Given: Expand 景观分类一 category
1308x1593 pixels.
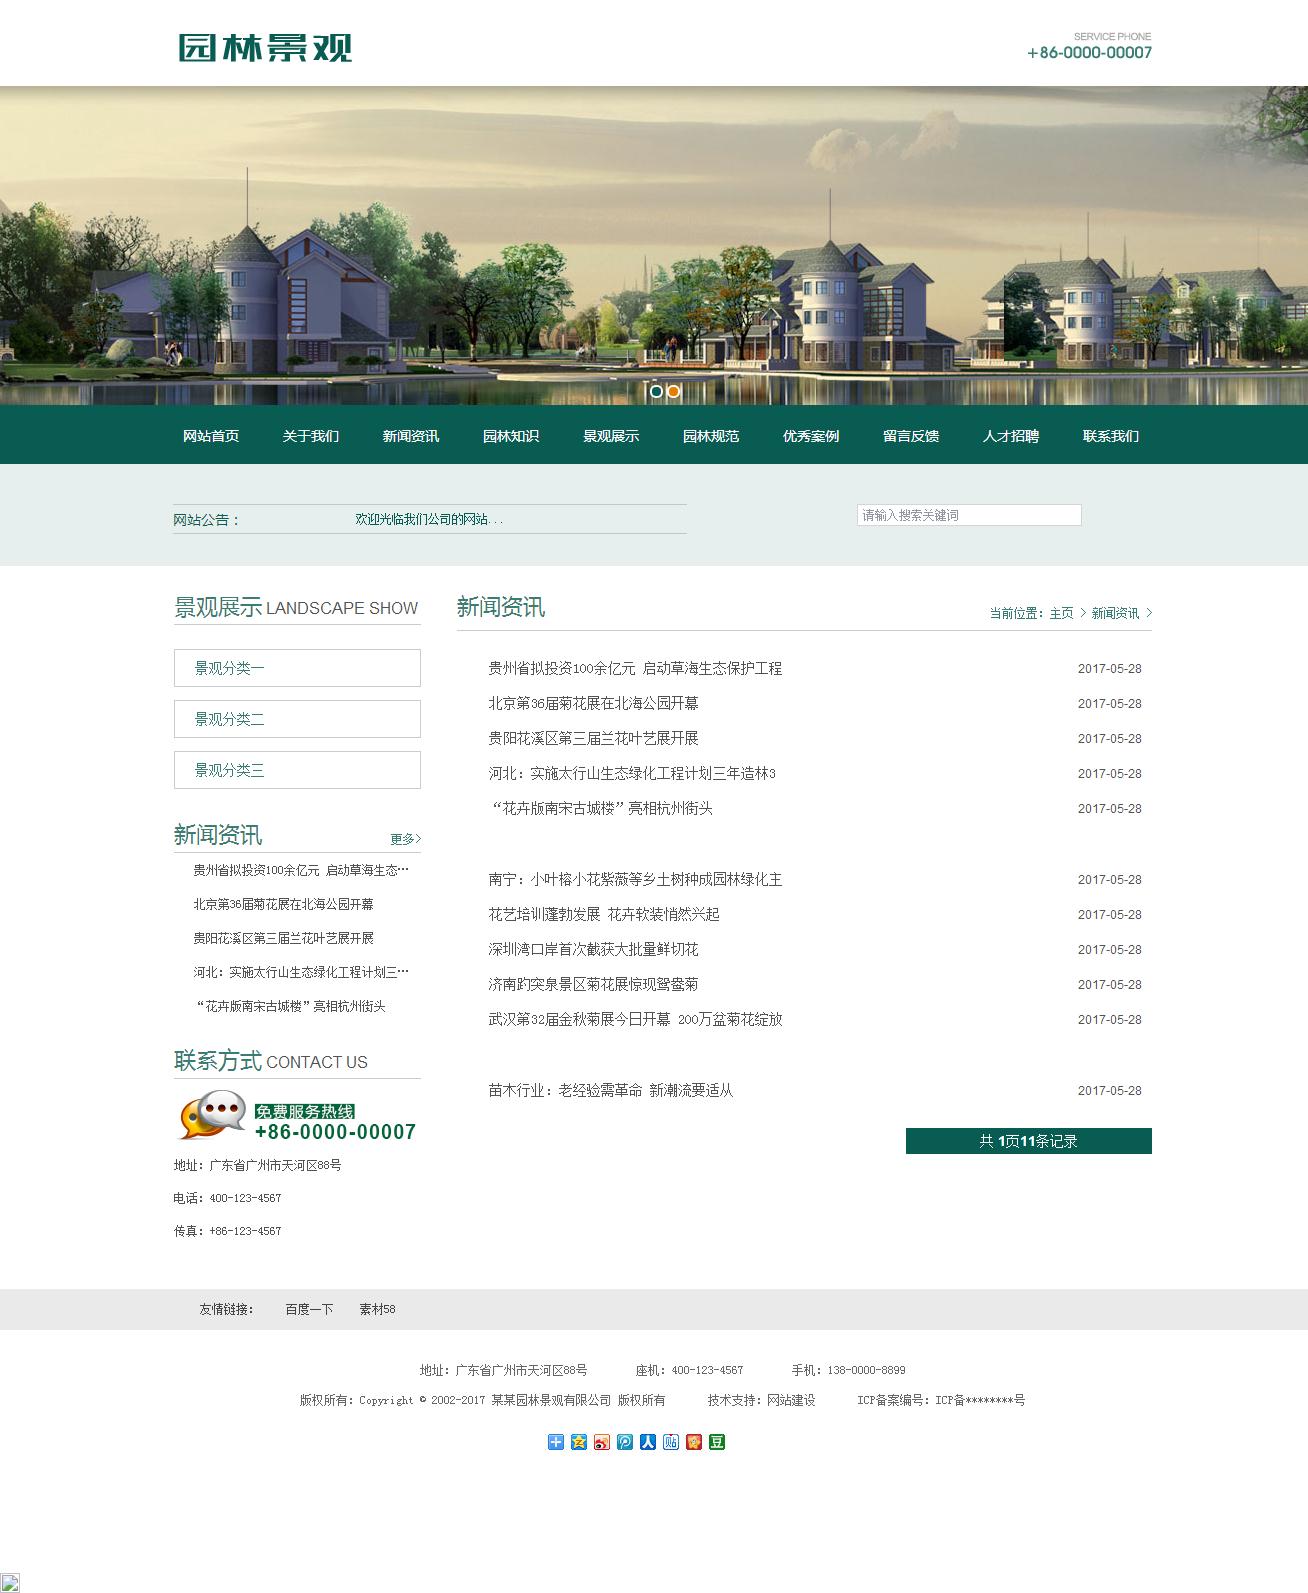Looking at the screenshot, I should click(x=297, y=668).
